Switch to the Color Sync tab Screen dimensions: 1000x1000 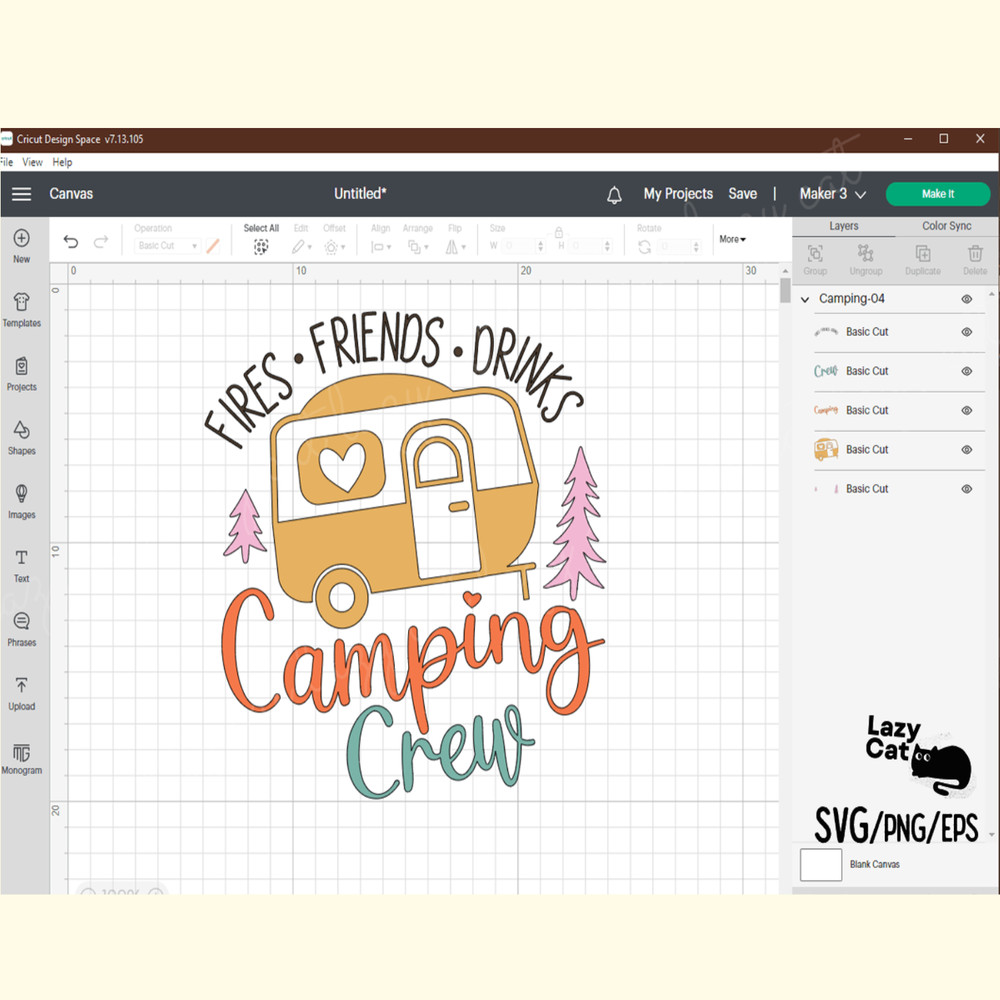(946, 226)
